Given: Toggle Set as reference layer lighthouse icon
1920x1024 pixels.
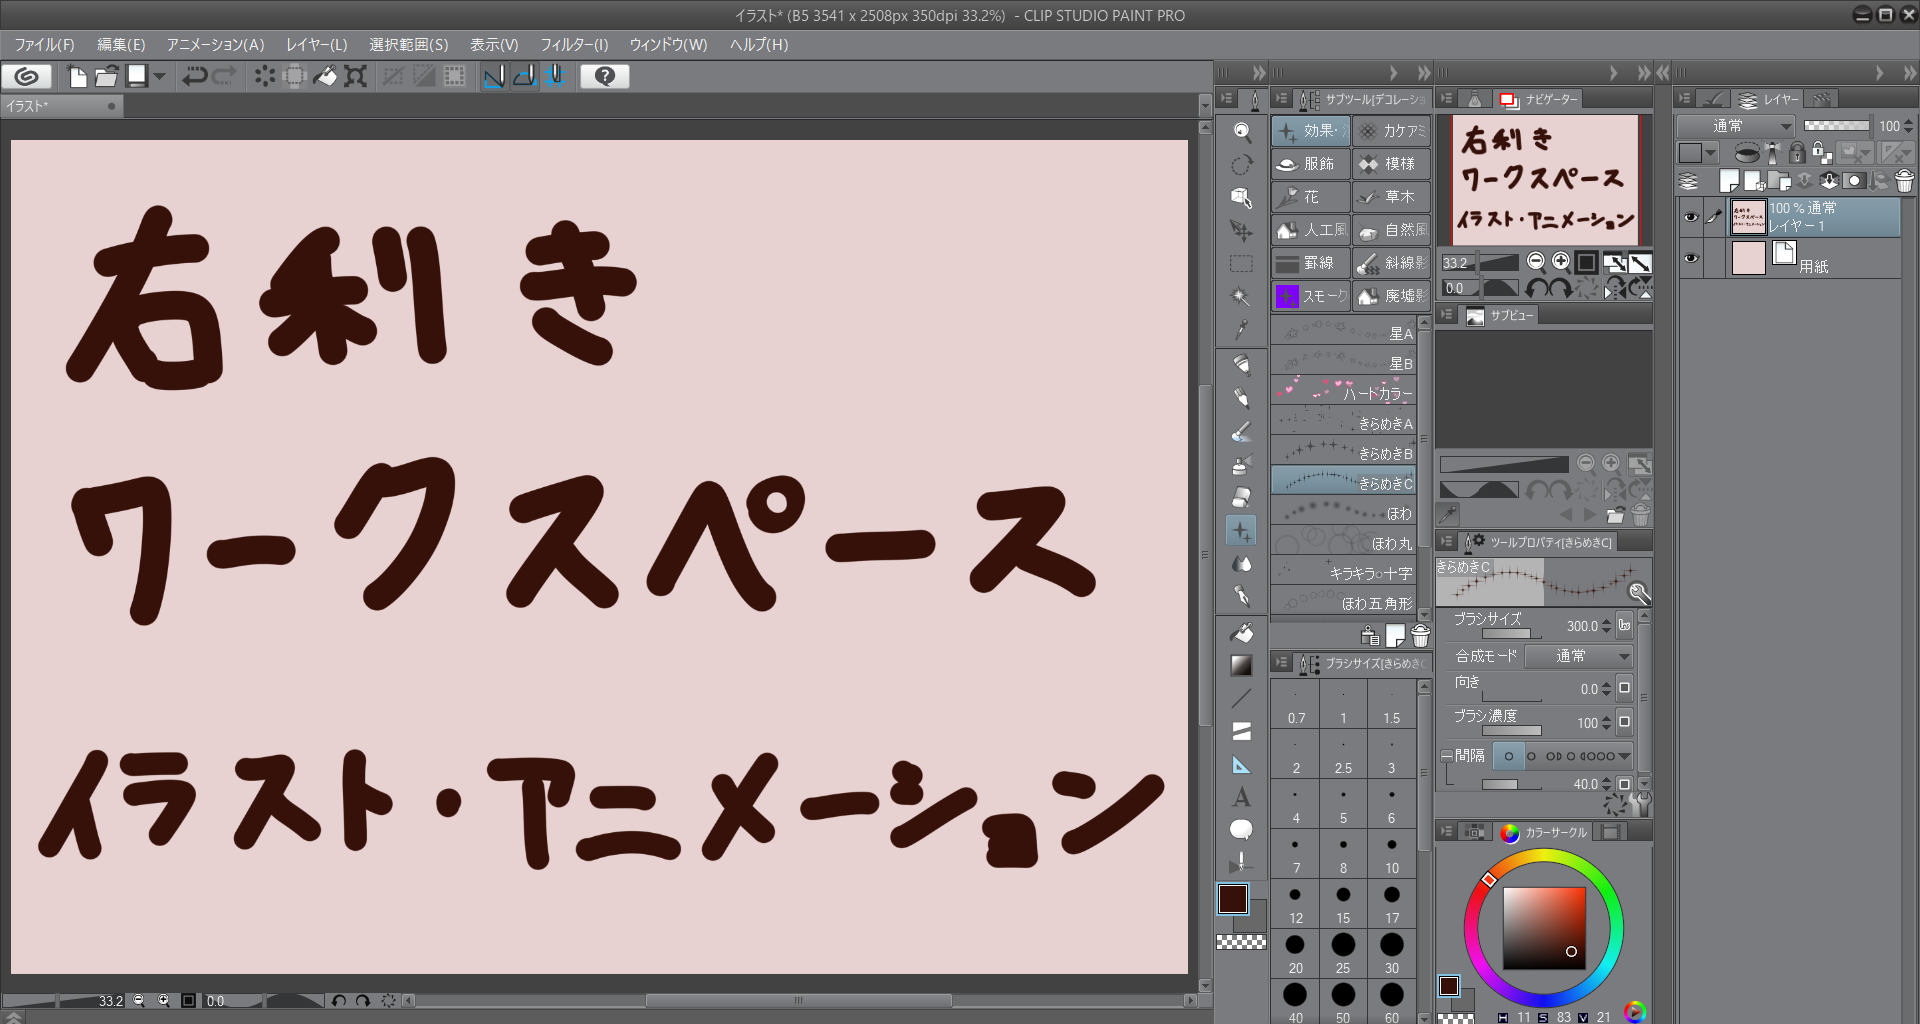Looking at the screenshot, I should (1773, 152).
